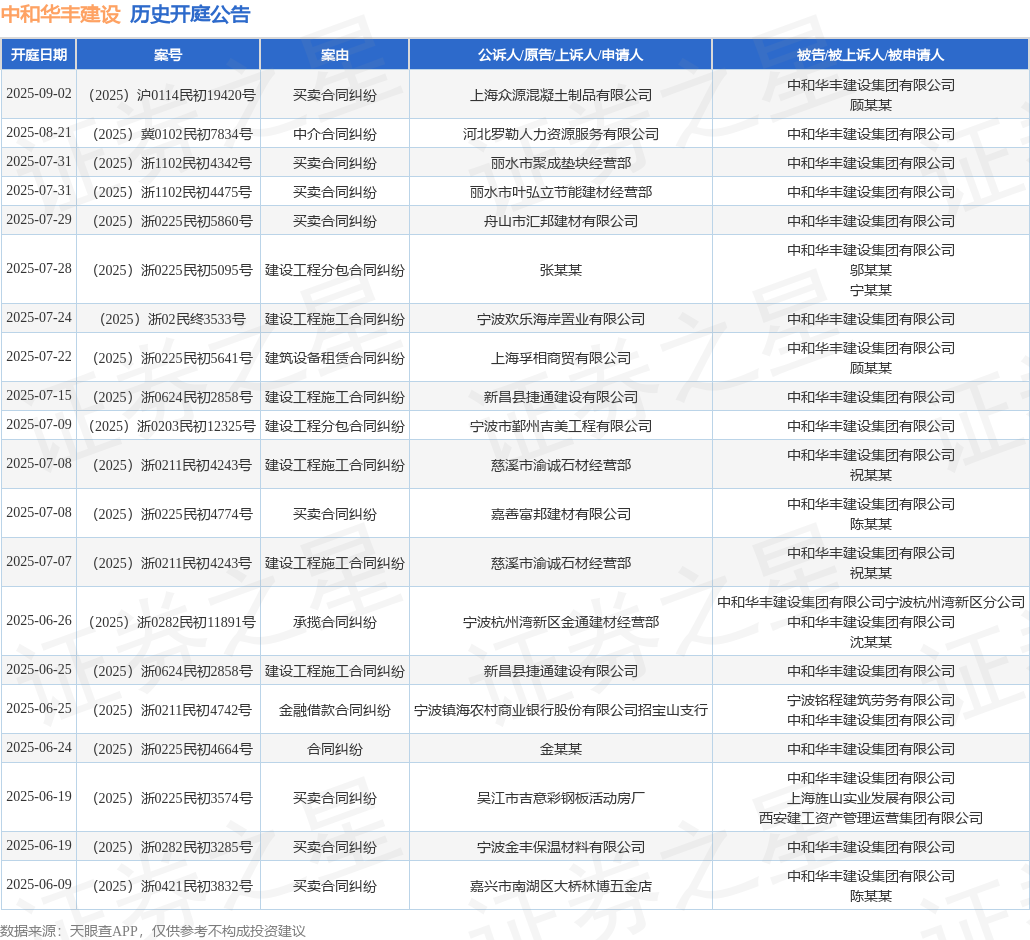The width and height of the screenshot is (1030, 940).
Task: Click defendant 宁波铭程建筑劳务有限公司
Action: 870,700
